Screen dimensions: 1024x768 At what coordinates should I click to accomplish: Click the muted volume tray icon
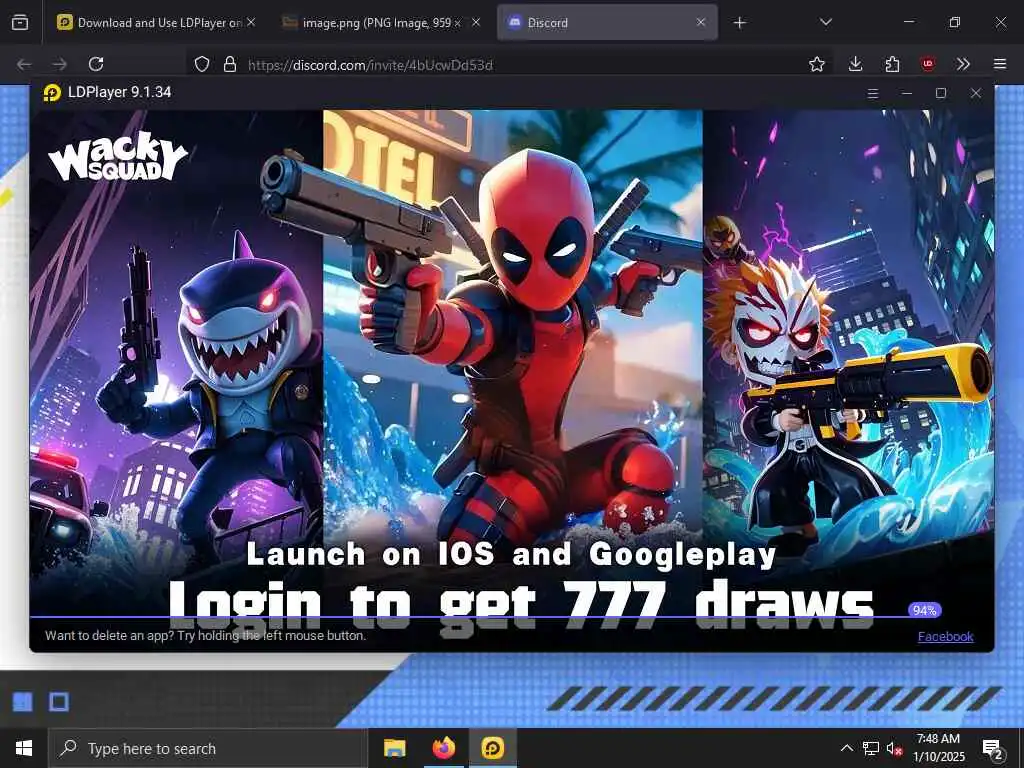click(x=894, y=748)
